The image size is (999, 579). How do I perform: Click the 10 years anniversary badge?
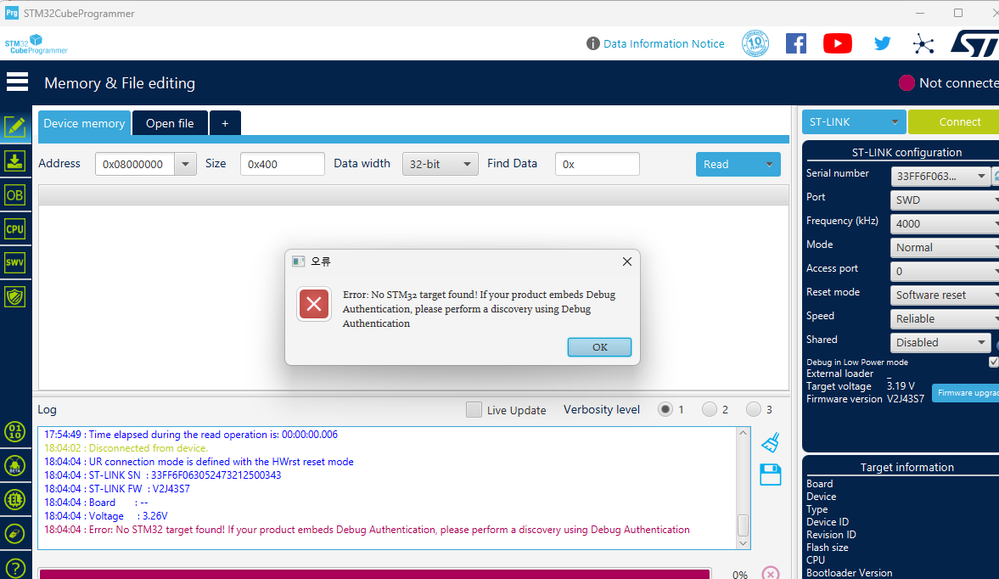pyautogui.click(x=755, y=43)
